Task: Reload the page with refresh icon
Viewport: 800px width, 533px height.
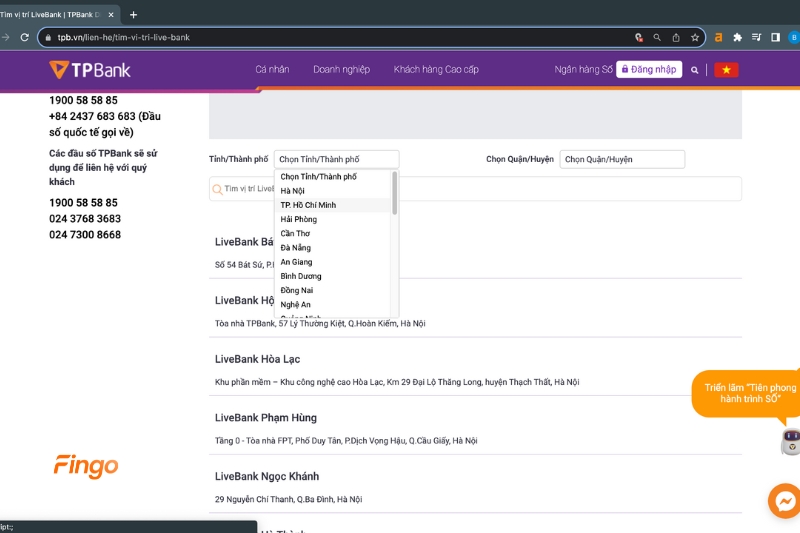Action: click(24, 37)
